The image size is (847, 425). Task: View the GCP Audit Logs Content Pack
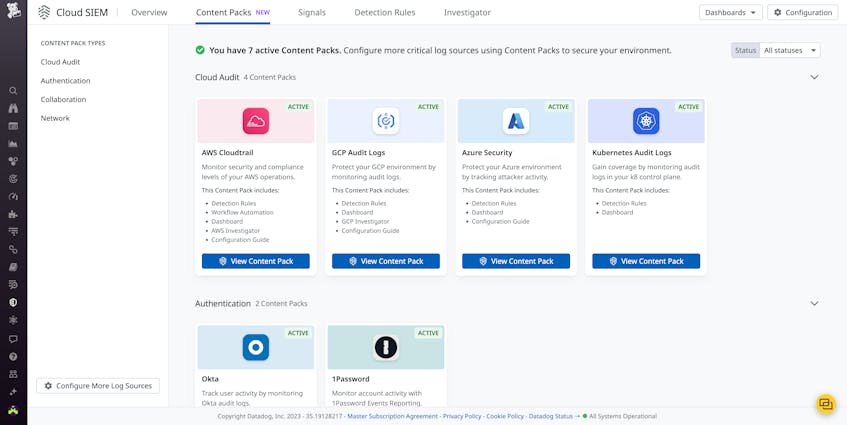(x=386, y=261)
